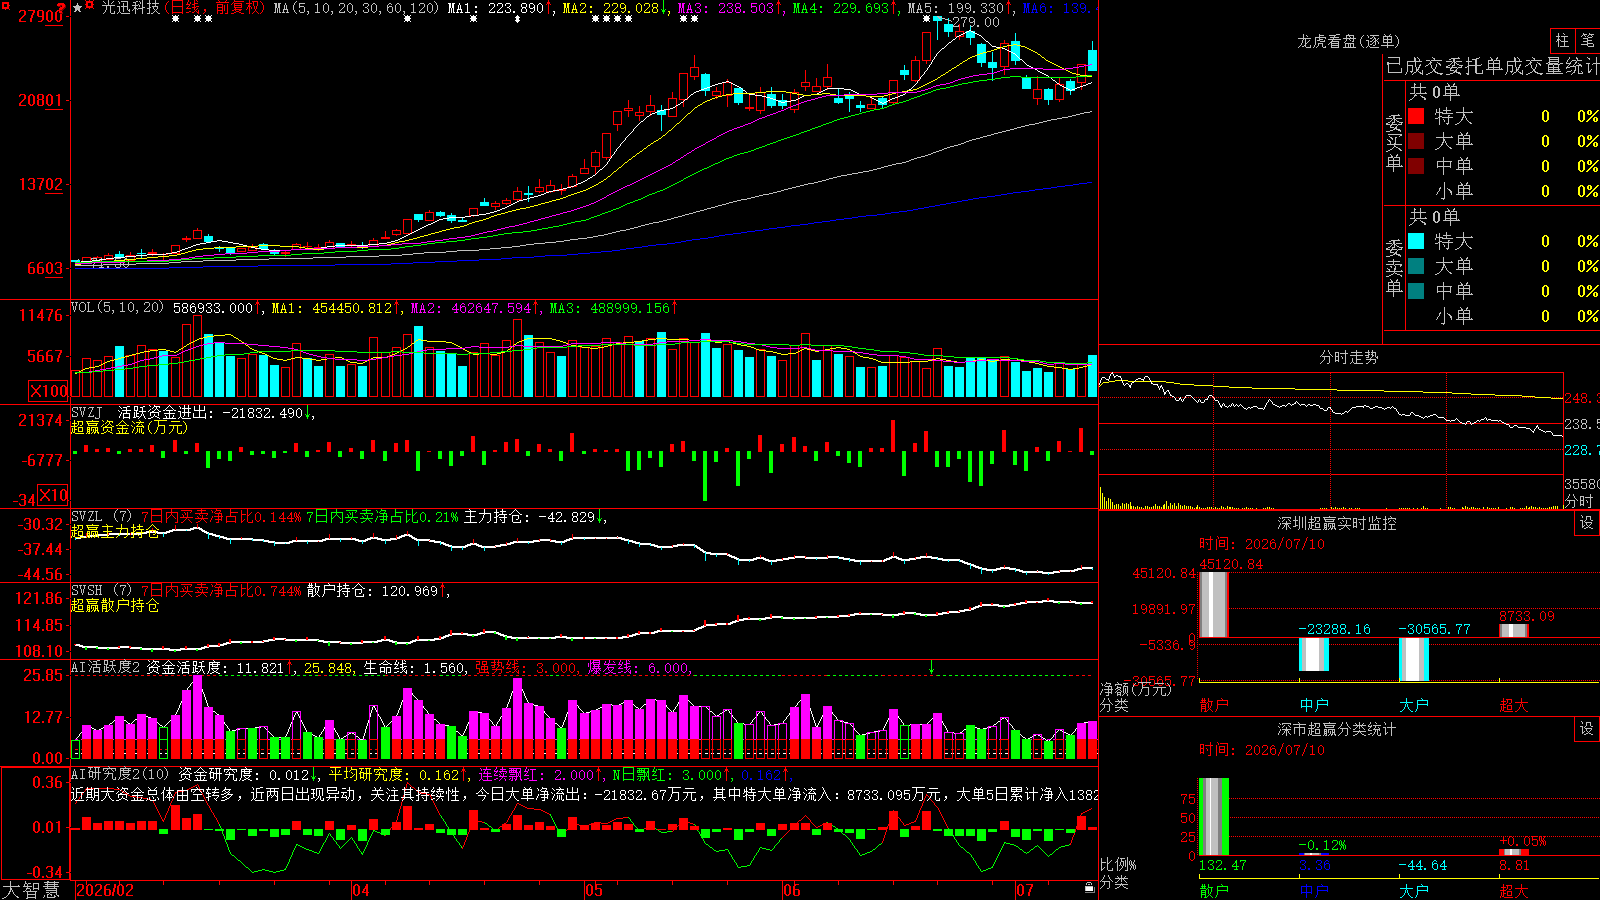Click the 大户 bar labeled -30565.77
The width and height of the screenshot is (1600, 900).
pos(1414,659)
